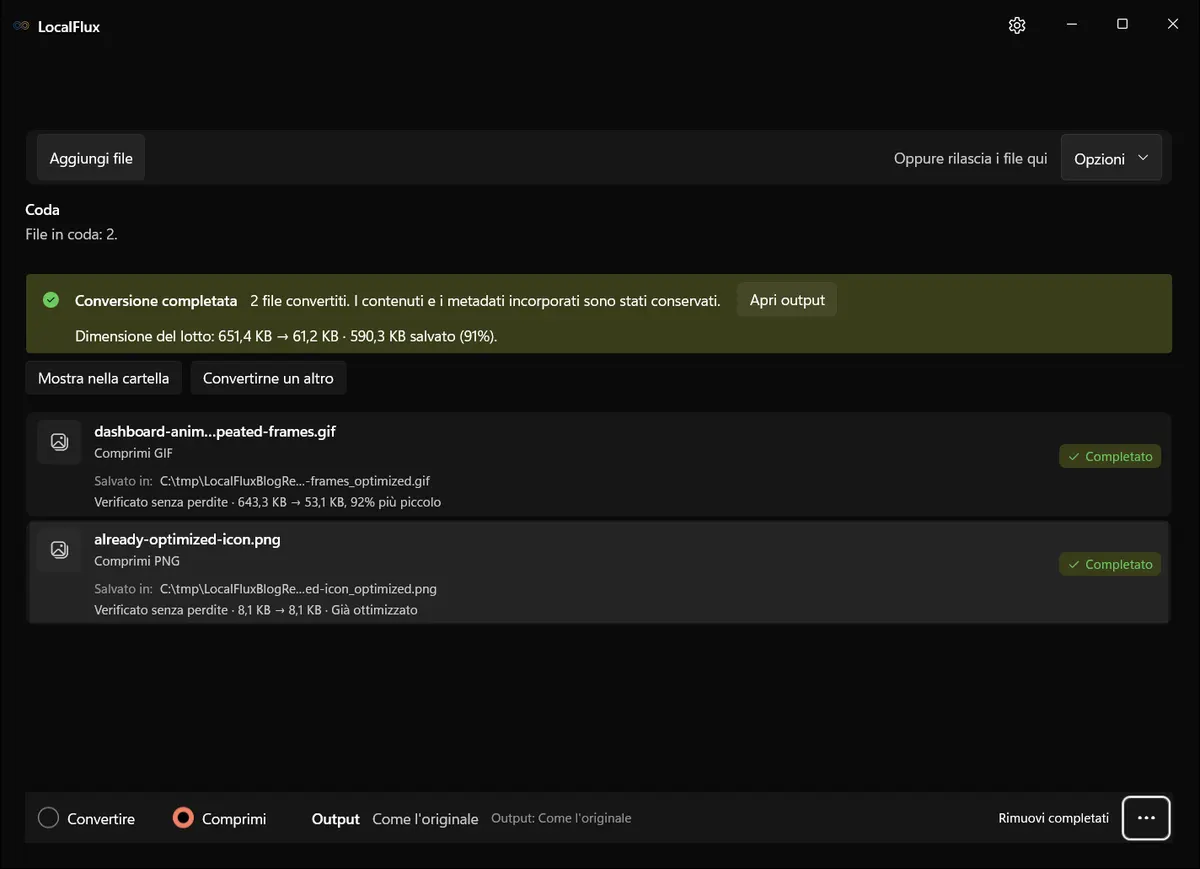Click File in coda: 2. text

(72, 234)
